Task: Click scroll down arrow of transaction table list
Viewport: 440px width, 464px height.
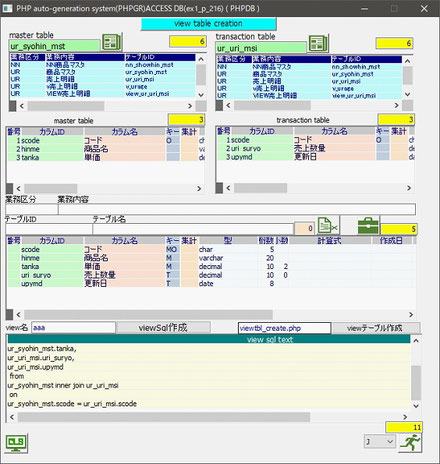Action: pyautogui.click(x=407, y=95)
